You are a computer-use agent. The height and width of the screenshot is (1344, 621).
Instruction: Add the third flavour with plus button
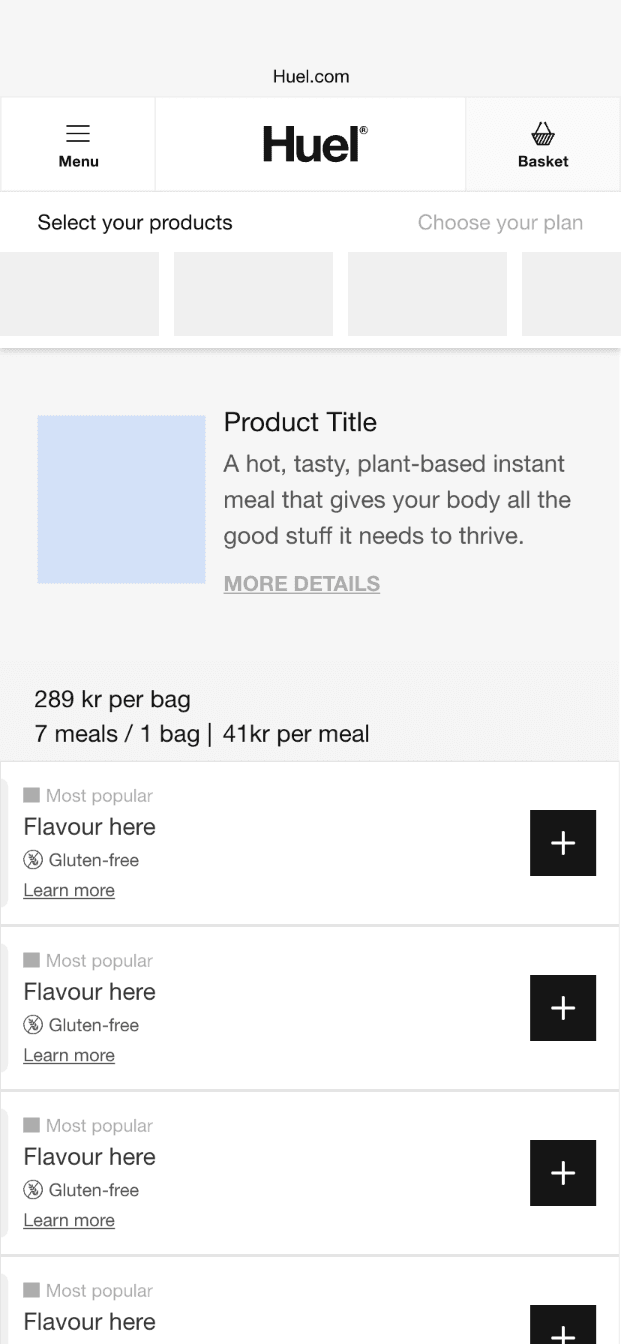pos(563,1173)
